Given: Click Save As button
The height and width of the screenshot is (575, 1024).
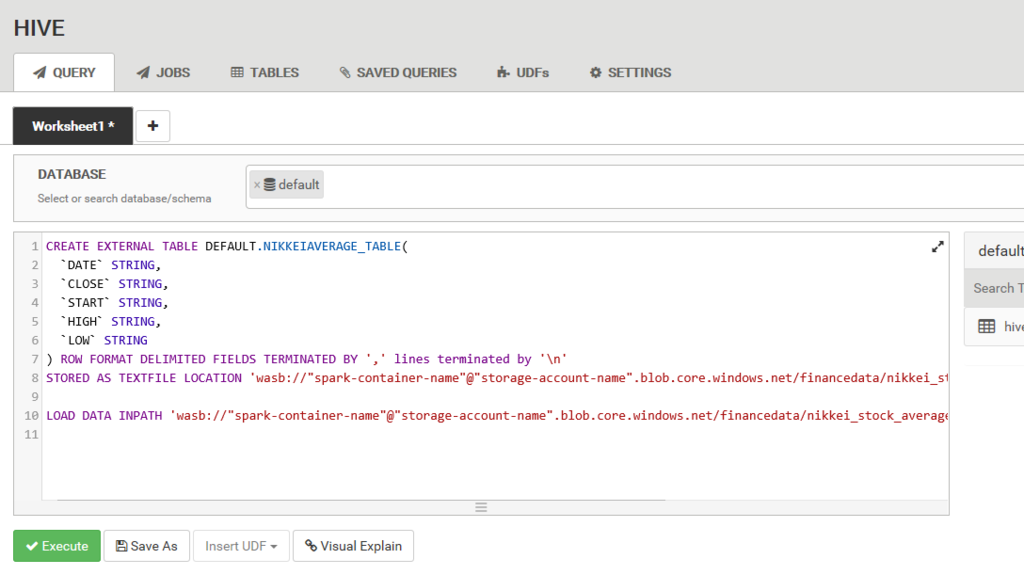Looking at the screenshot, I should pos(146,546).
